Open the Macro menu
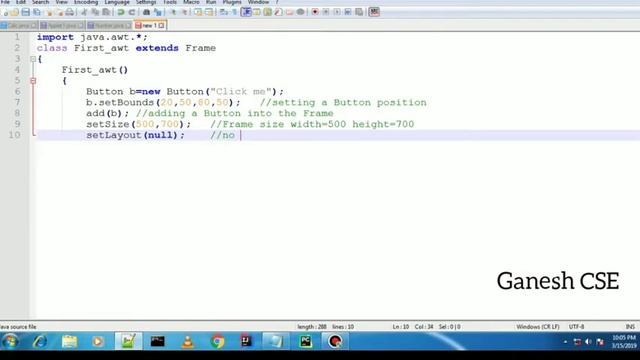This screenshot has height=360, width=640. tap(191, 2)
